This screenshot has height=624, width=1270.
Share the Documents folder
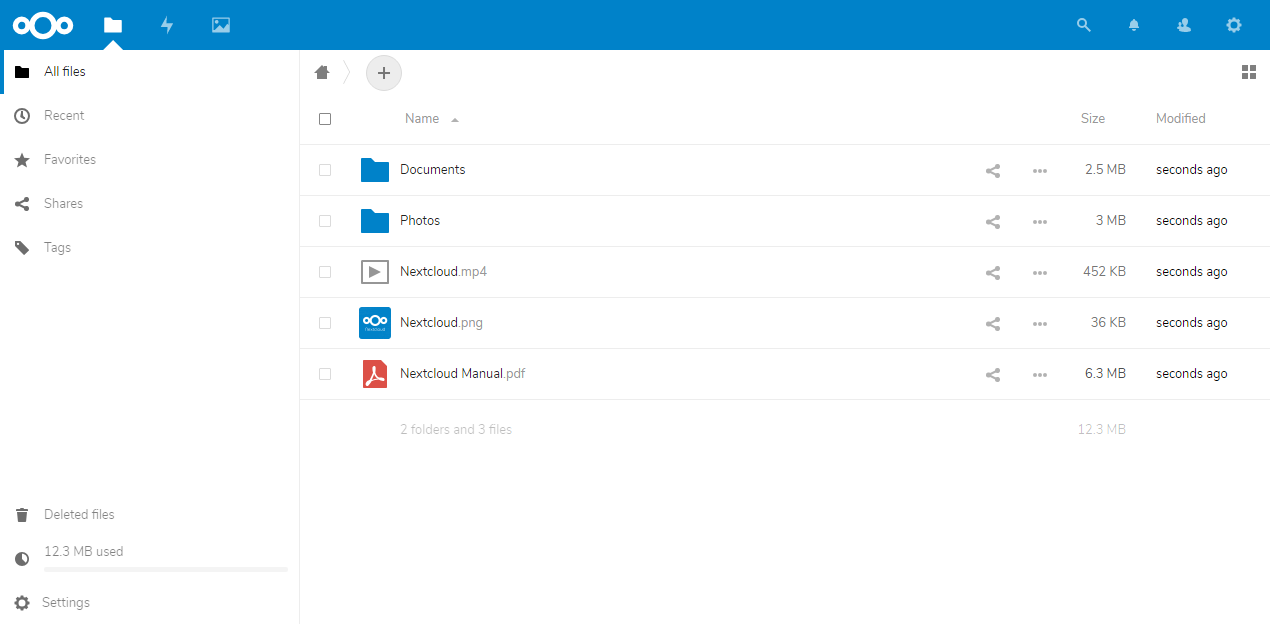pos(993,171)
